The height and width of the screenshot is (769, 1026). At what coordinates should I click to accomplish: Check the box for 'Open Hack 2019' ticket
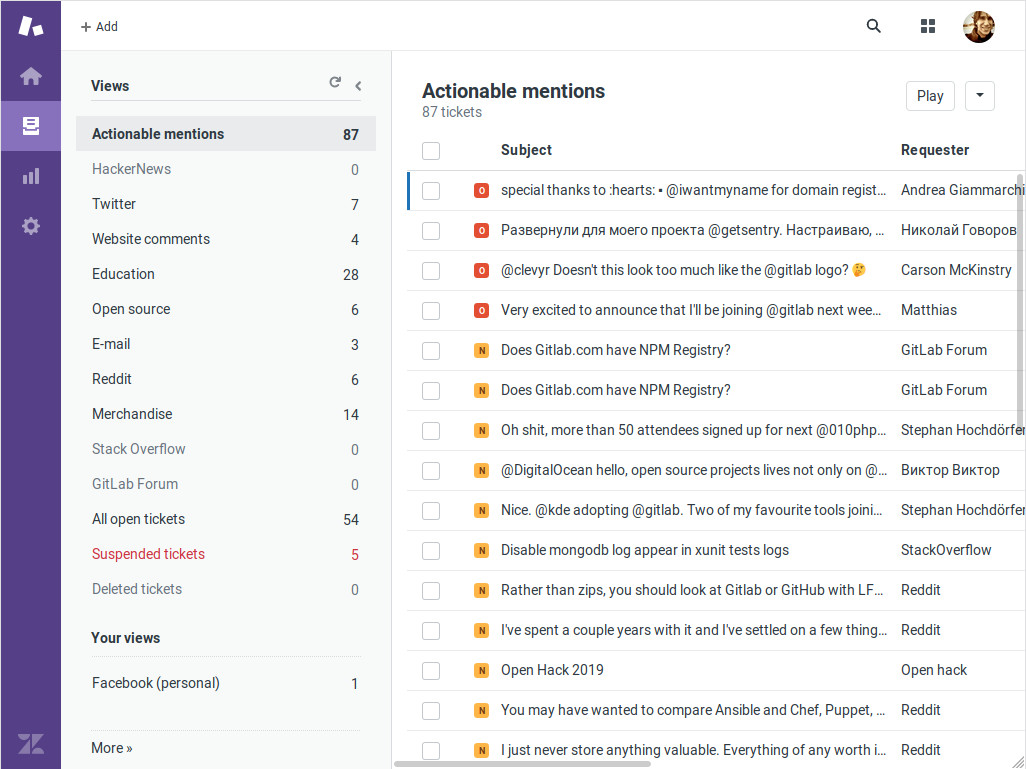pos(431,670)
